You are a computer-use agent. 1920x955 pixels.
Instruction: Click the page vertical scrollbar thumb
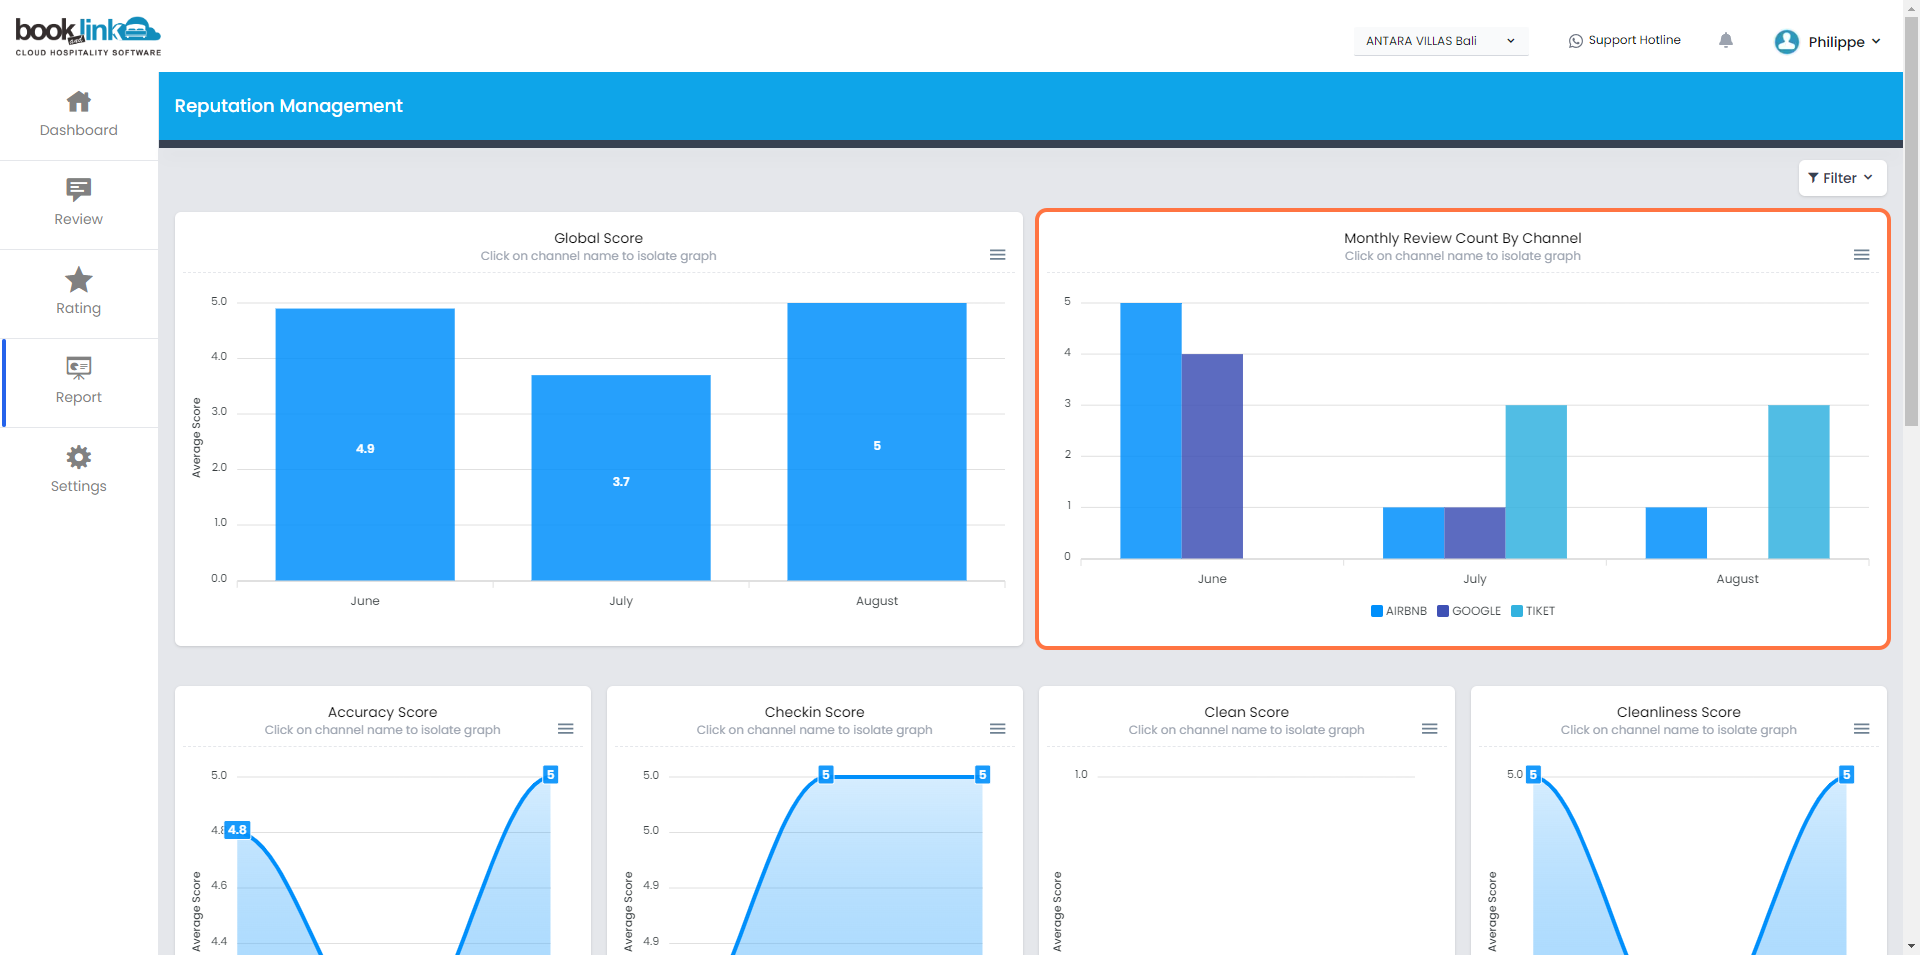pyautogui.click(x=1911, y=220)
